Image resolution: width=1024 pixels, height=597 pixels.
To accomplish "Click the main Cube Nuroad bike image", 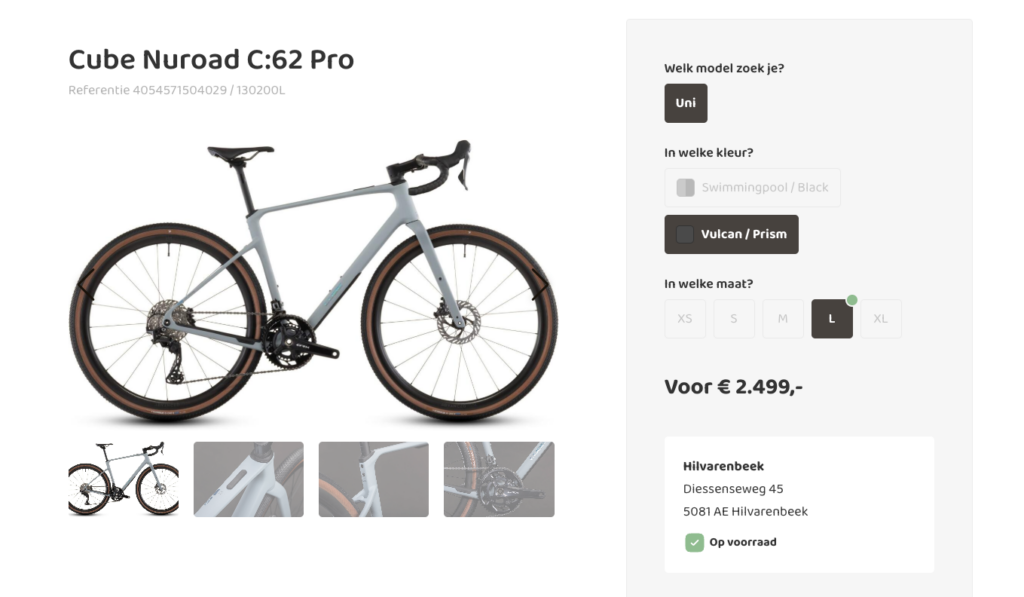I will point(311,285).
